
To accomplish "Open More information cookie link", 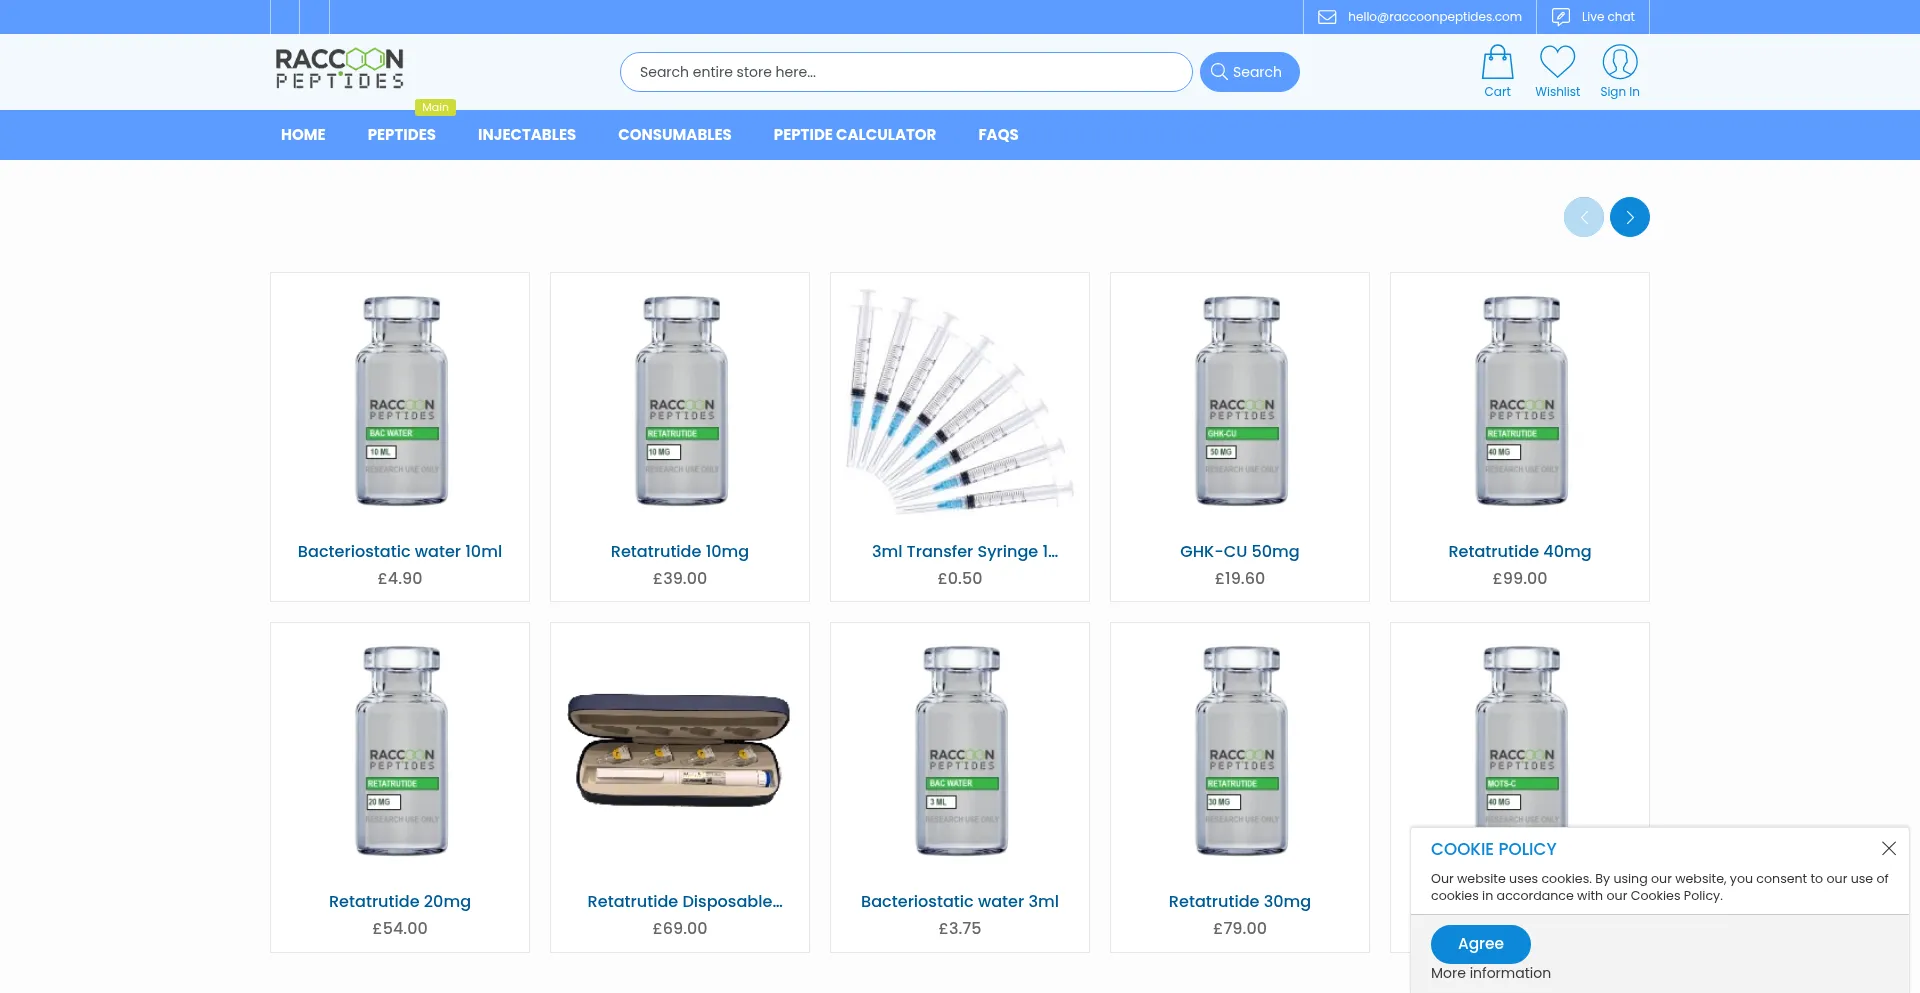I will [x=1490, y=973].
